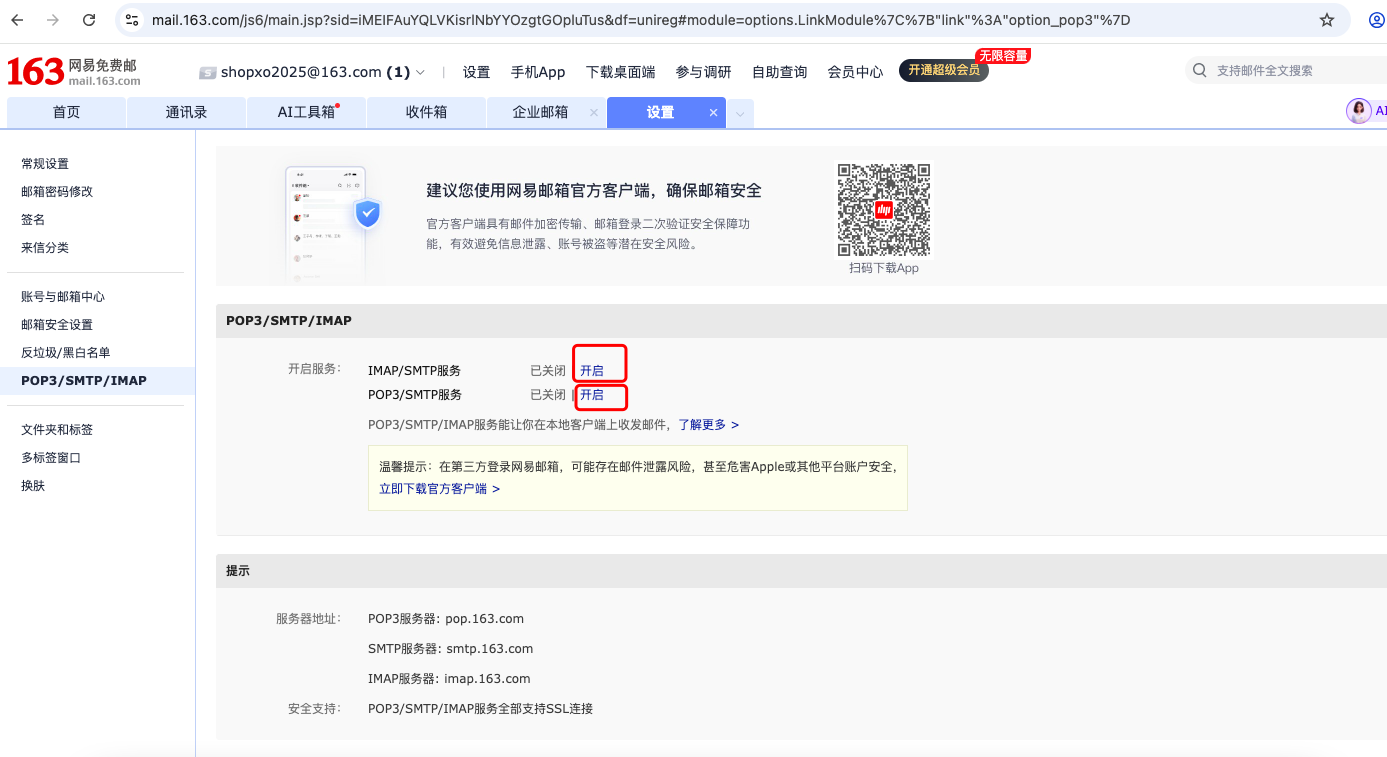Screen dimensions: 1387x757
Task: View site information icon in address bar
Action: coord(132,20)
